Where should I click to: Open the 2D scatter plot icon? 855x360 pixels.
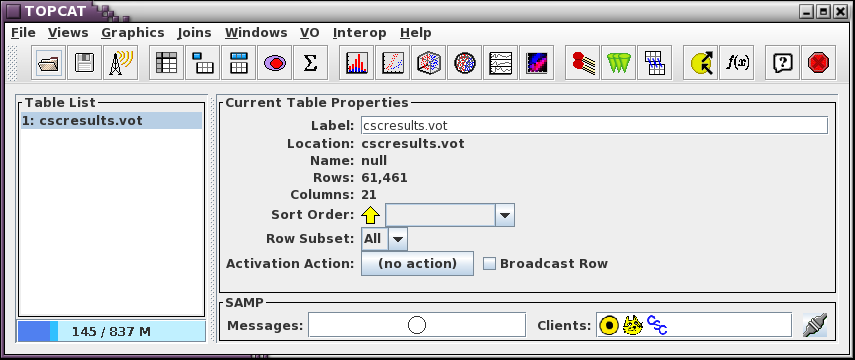pos(392,63)
